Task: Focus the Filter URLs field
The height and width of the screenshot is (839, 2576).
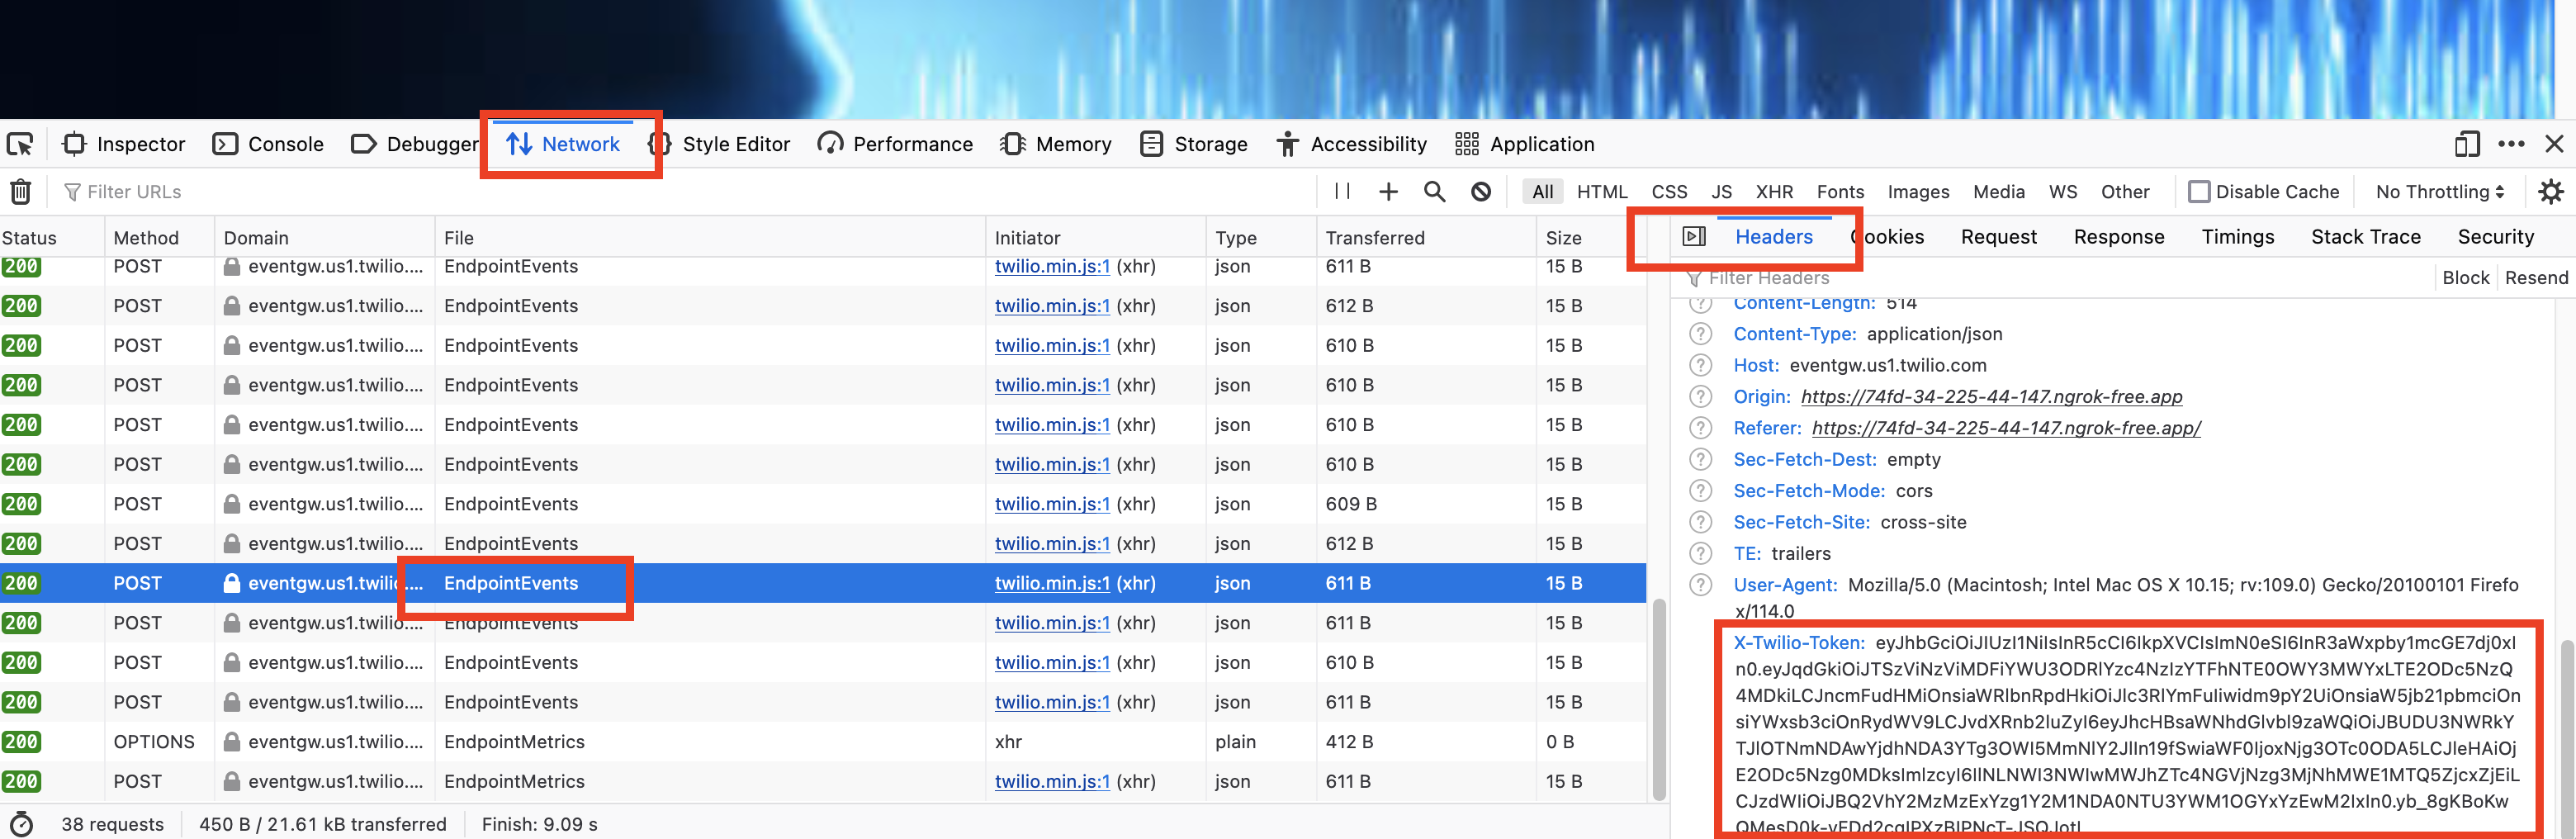Action: [690, 192]
